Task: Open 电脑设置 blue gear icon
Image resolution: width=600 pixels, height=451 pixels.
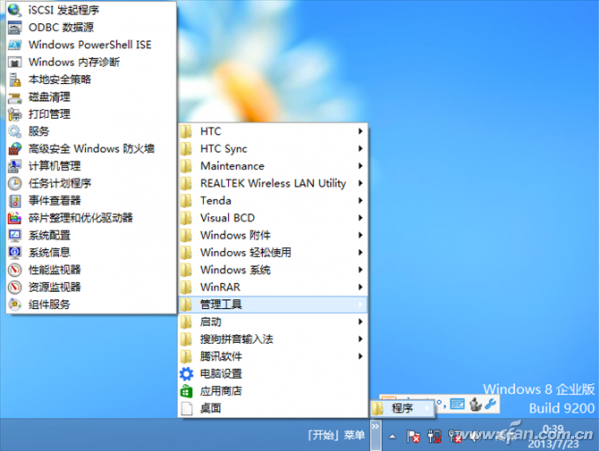Action: (186, 374)
